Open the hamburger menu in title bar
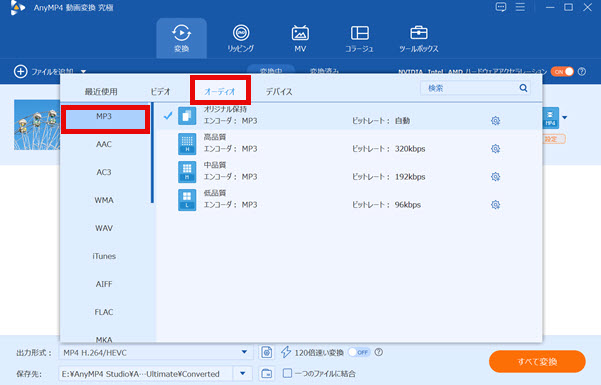The height and width of the screenshot is (385, 601). [520, 7]
